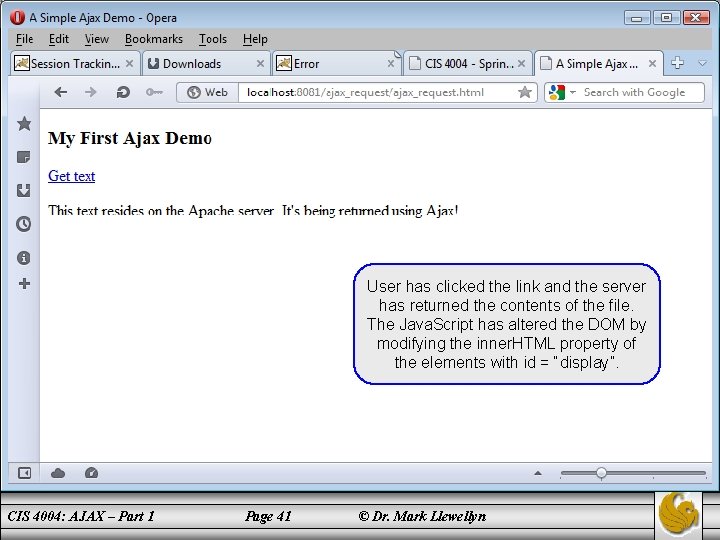Close the Session Tracking tab
This screenshot has height=540, width=720.
(129, 63)
